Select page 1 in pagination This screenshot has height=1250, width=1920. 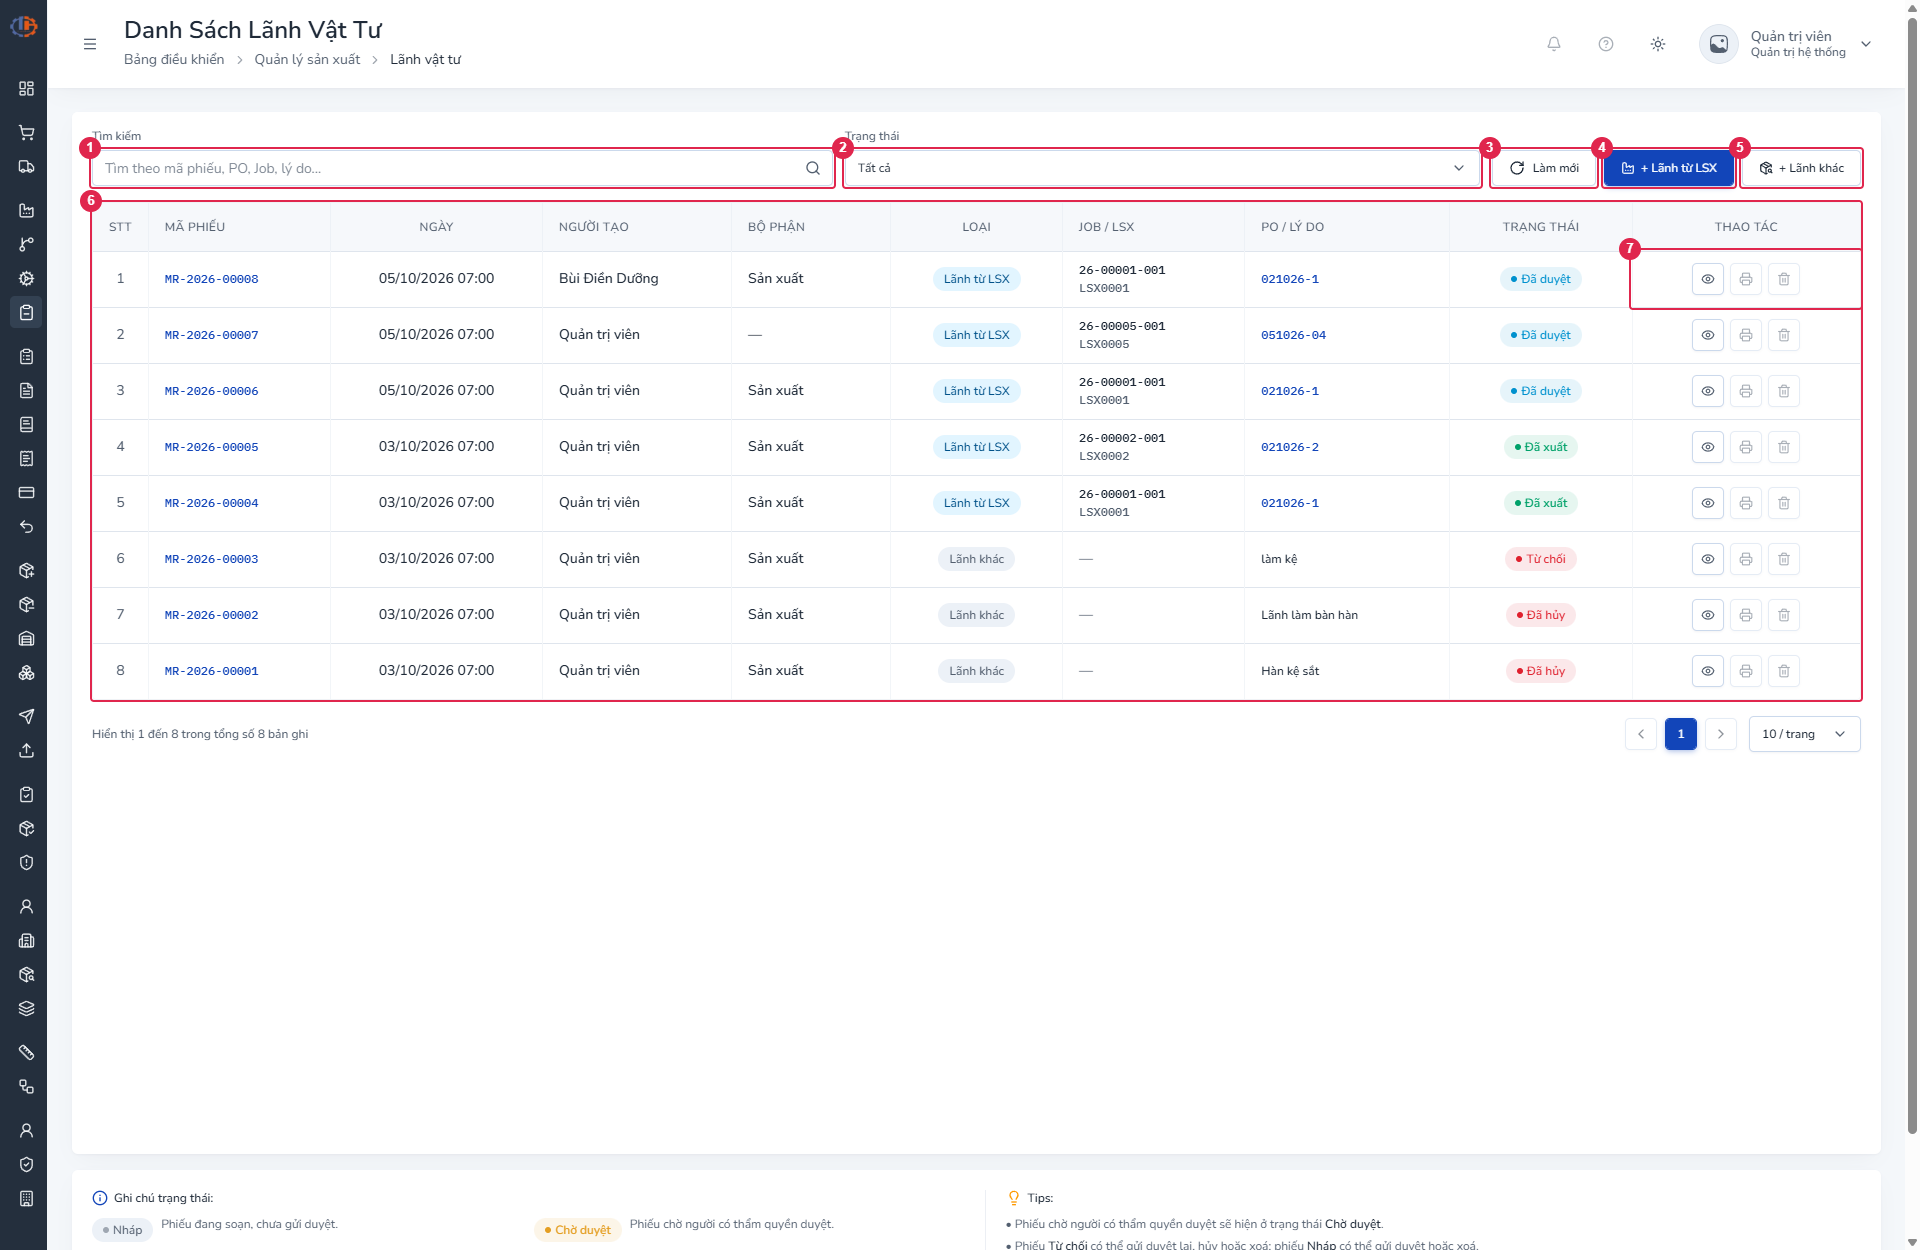tap(1681, 734)
